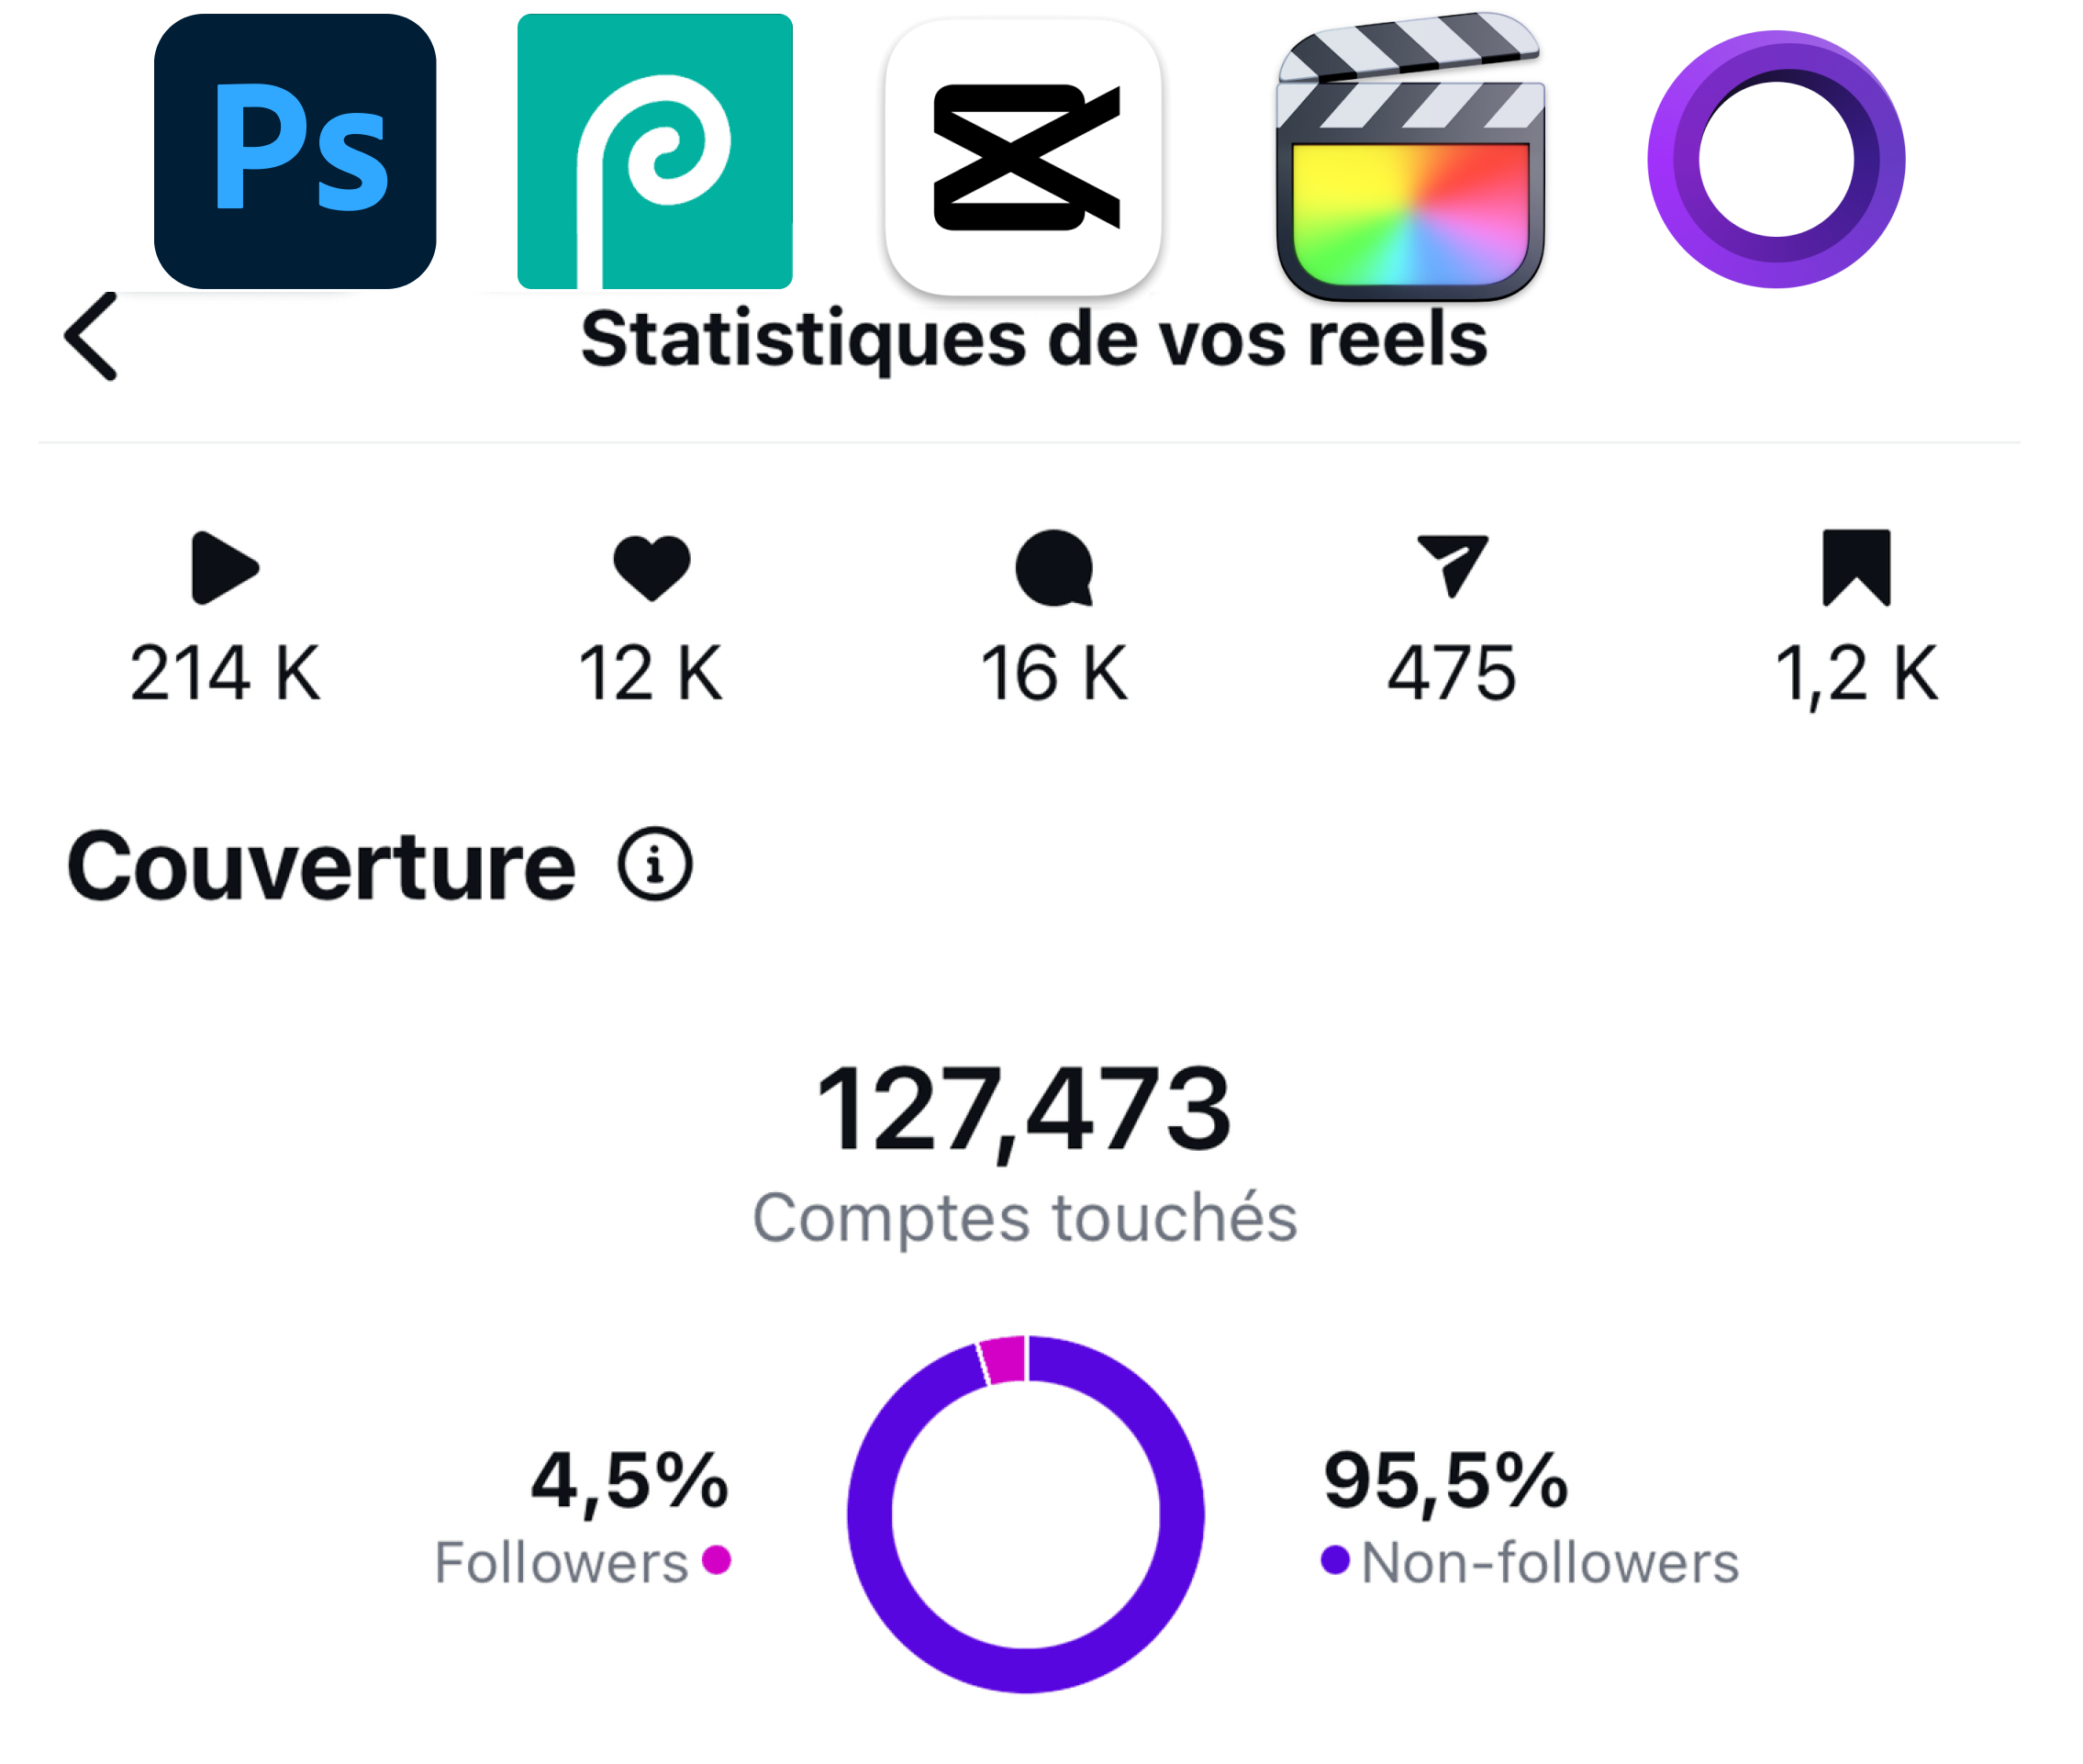This screenshot has height=1764, width=2083.
Task: Select the 127,473 accounts reached number
Action: (1024, 1110)
